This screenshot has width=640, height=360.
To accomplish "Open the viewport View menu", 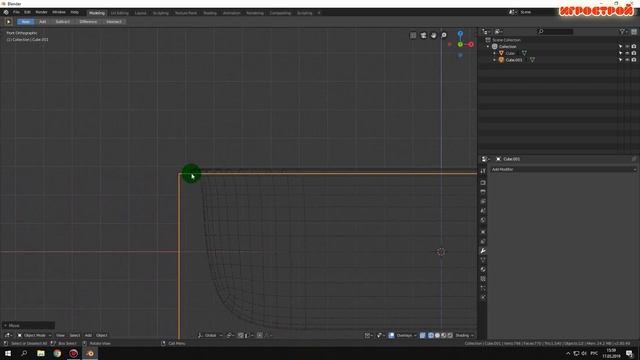I will pyautogui.click(x=60, y=335).
